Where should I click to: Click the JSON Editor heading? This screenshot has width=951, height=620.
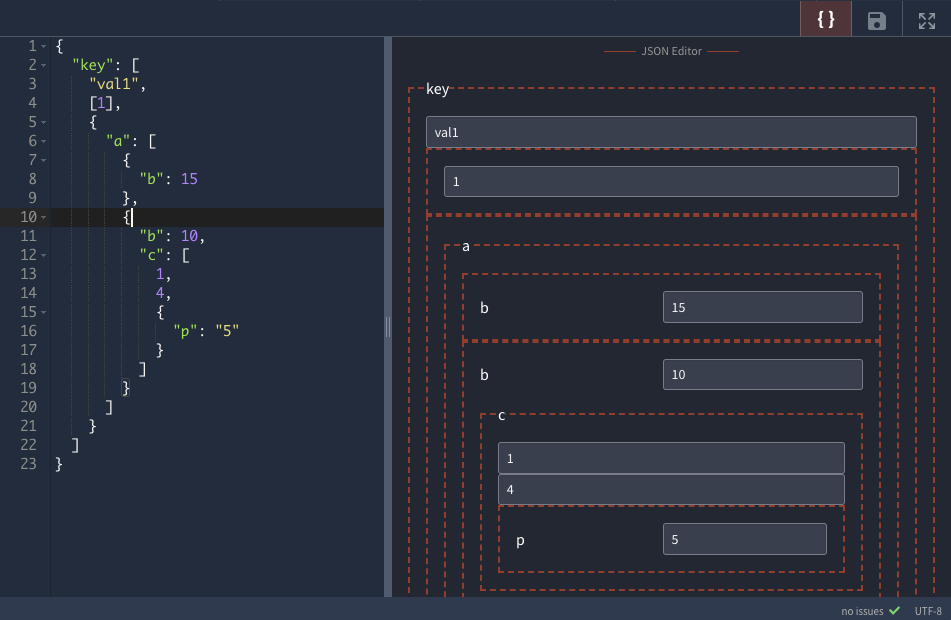[671, 52]
